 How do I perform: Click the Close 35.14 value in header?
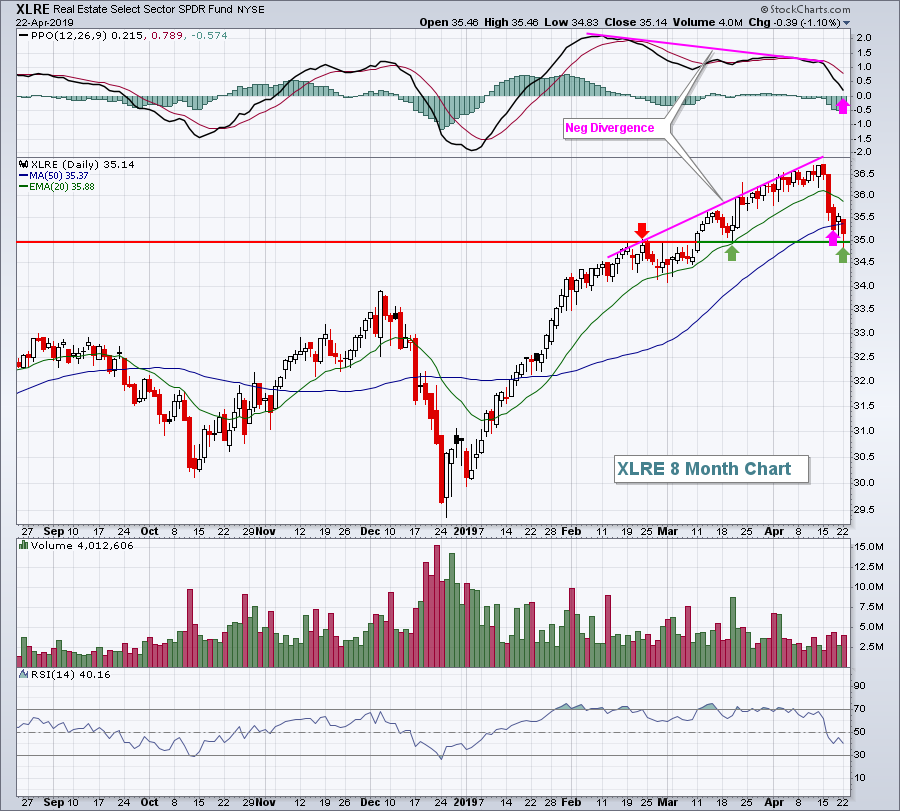636,22
